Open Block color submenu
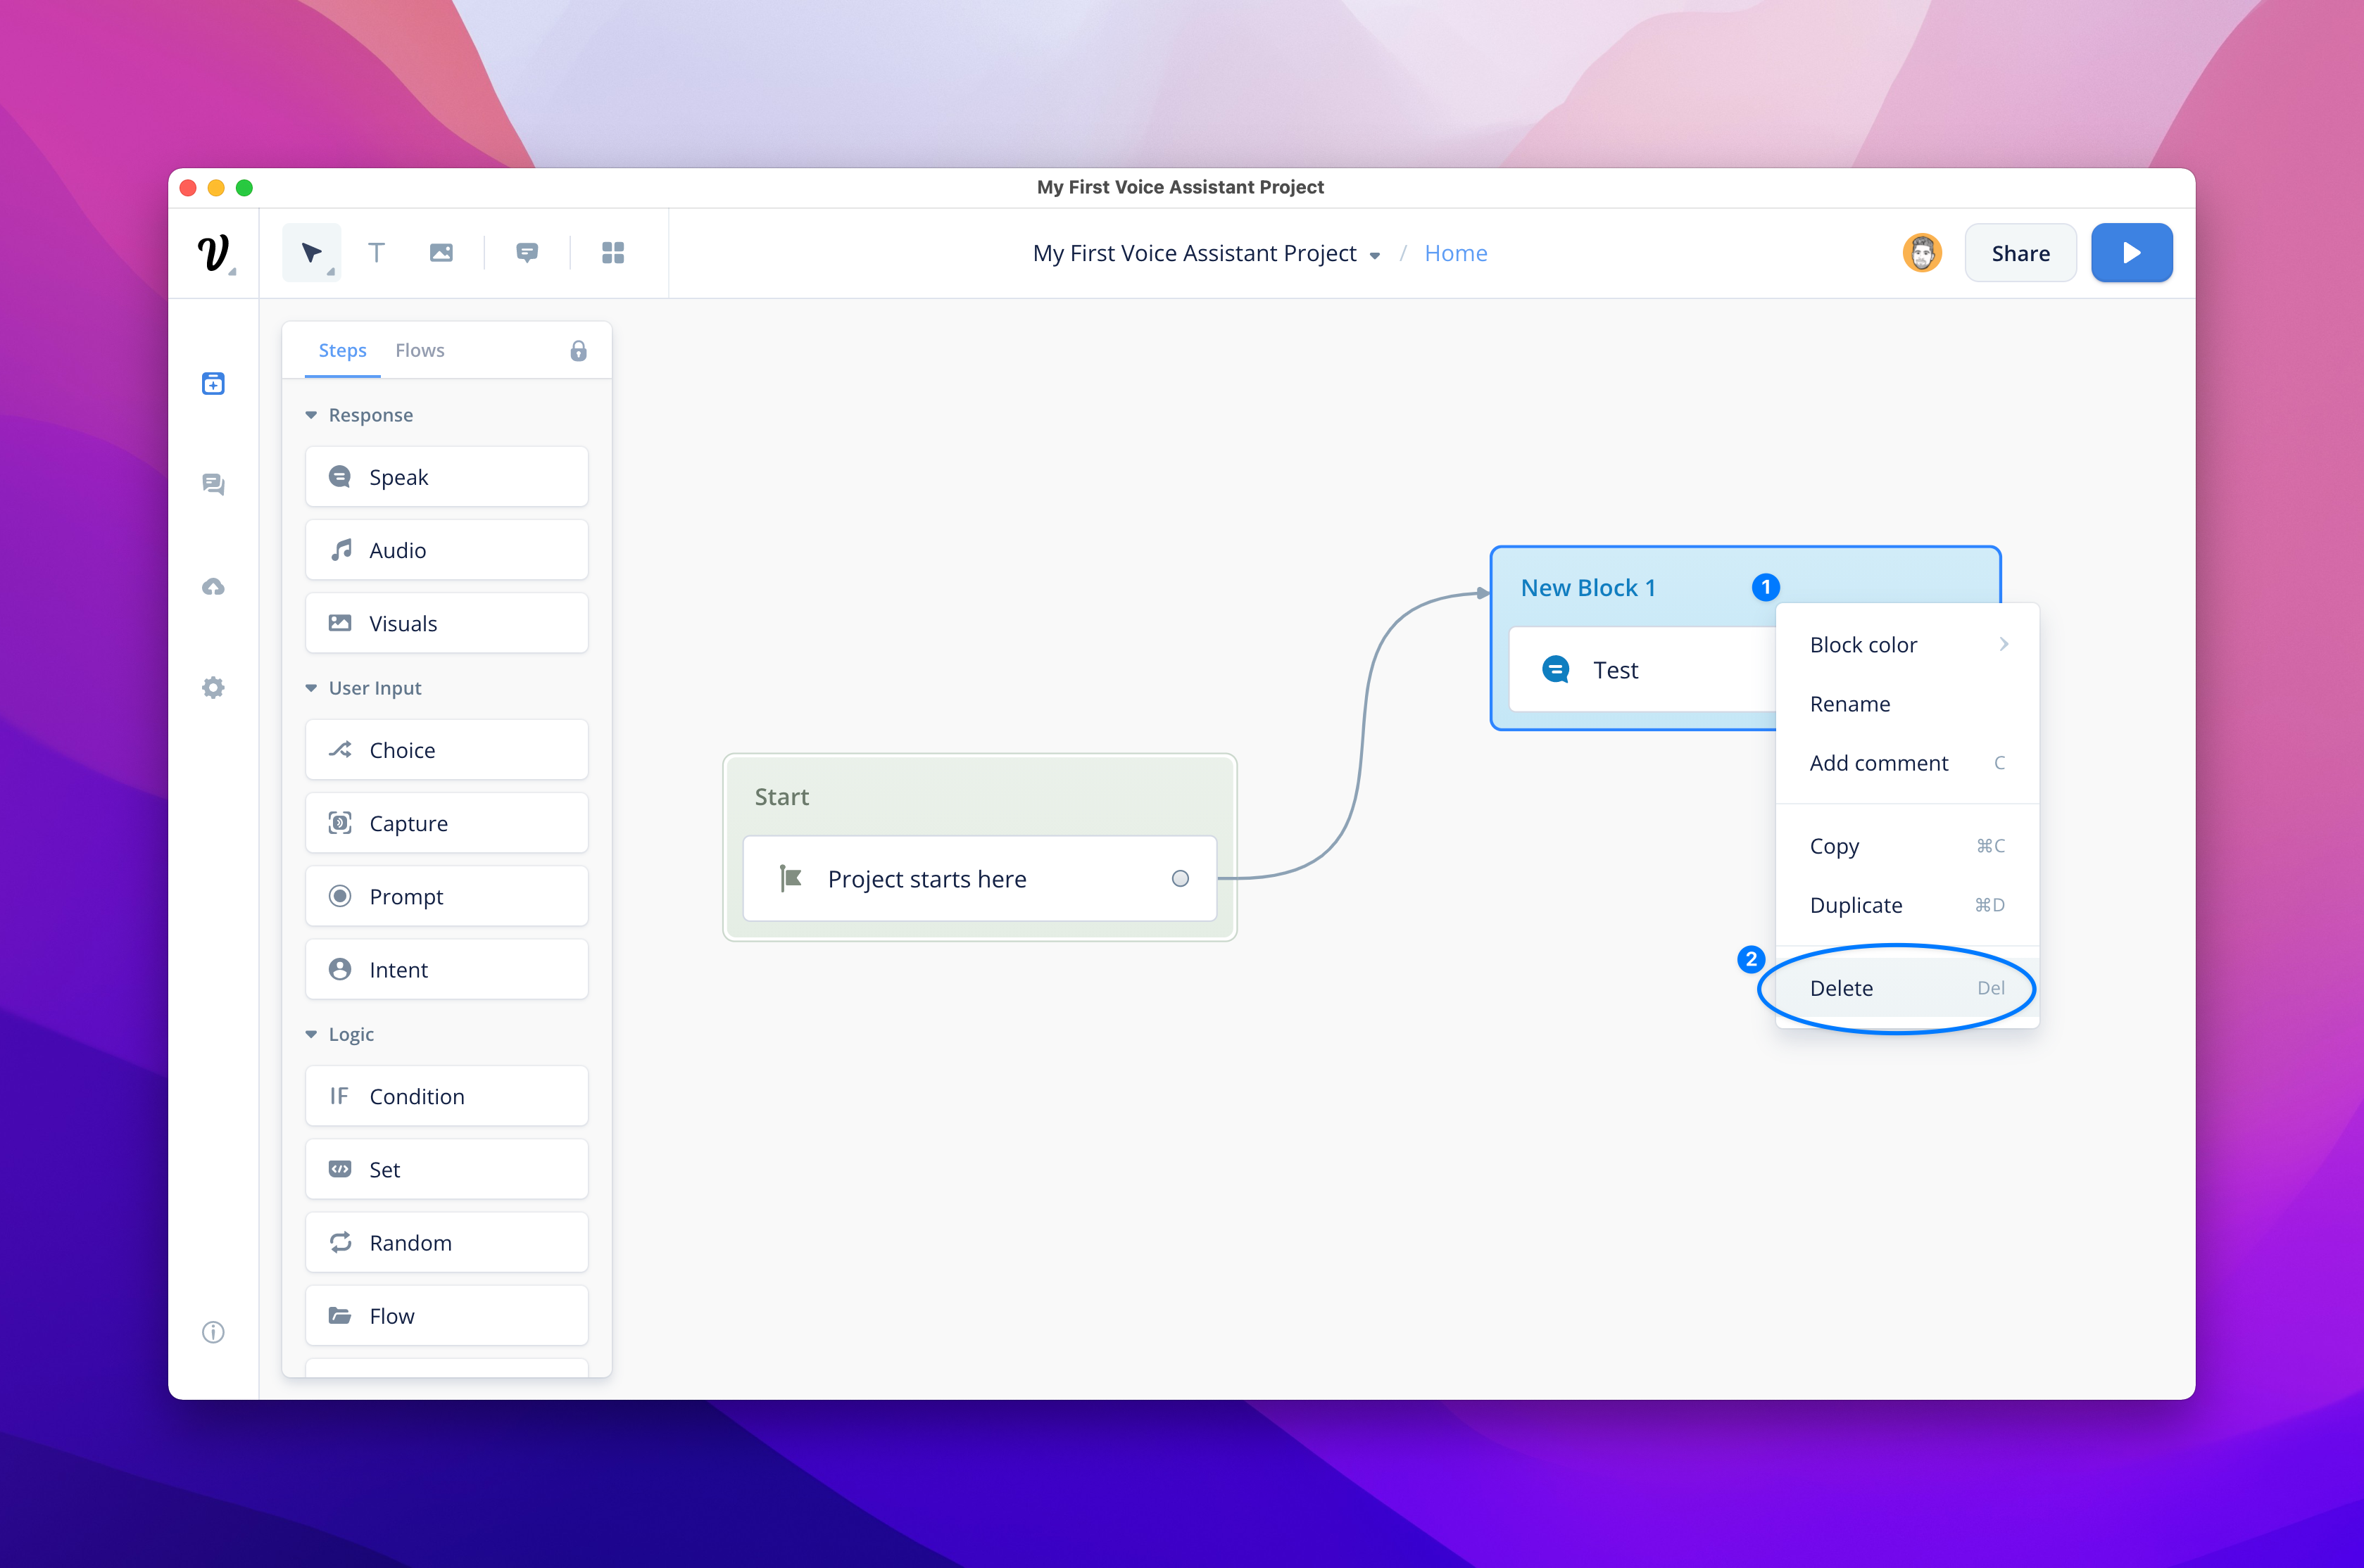 click(1907, 645)
